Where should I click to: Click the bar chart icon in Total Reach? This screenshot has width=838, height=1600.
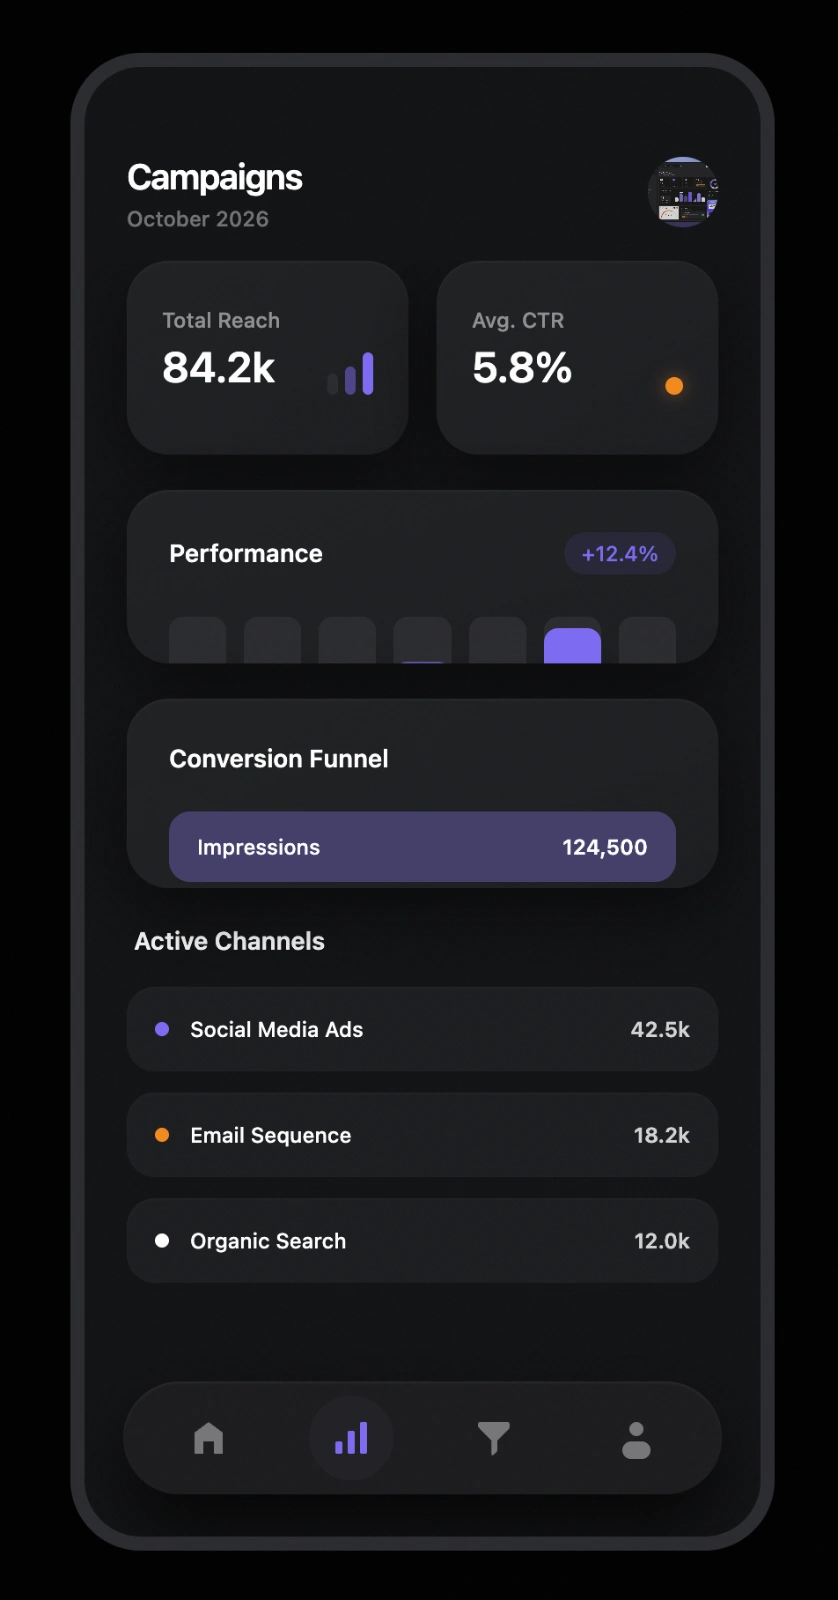tap(351, 375)
